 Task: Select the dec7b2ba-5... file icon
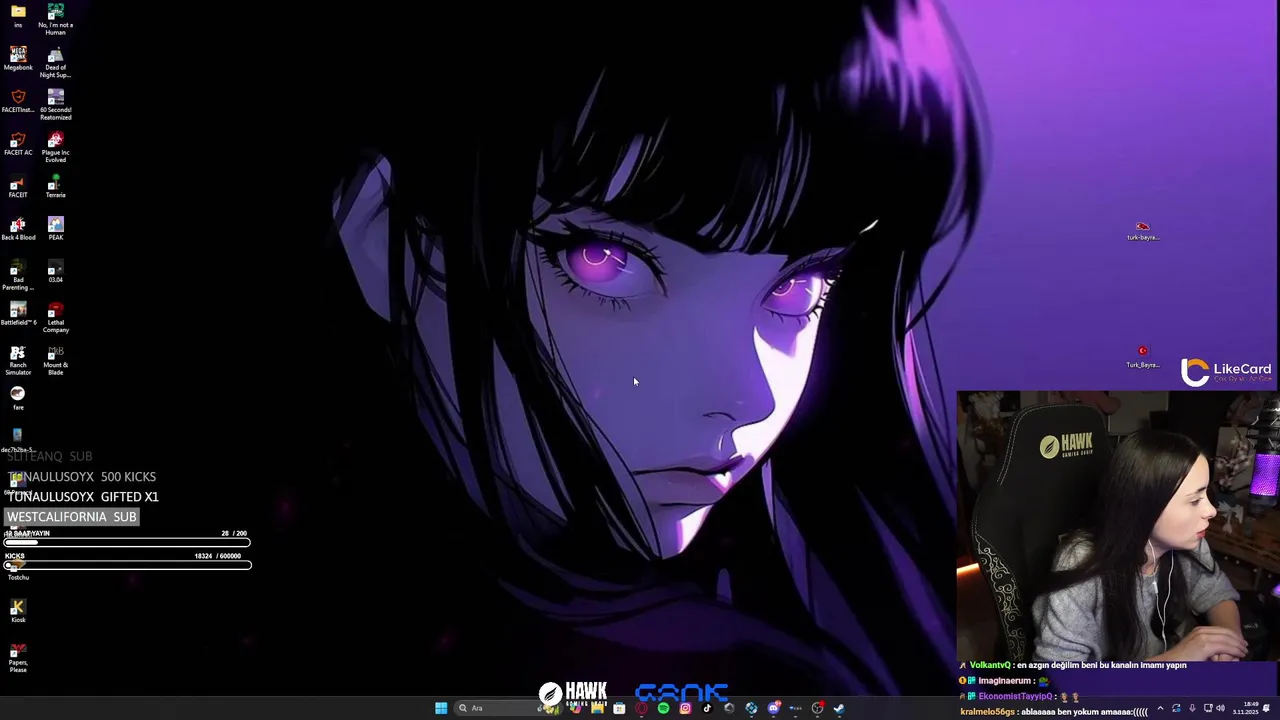[x=18, y=440]
